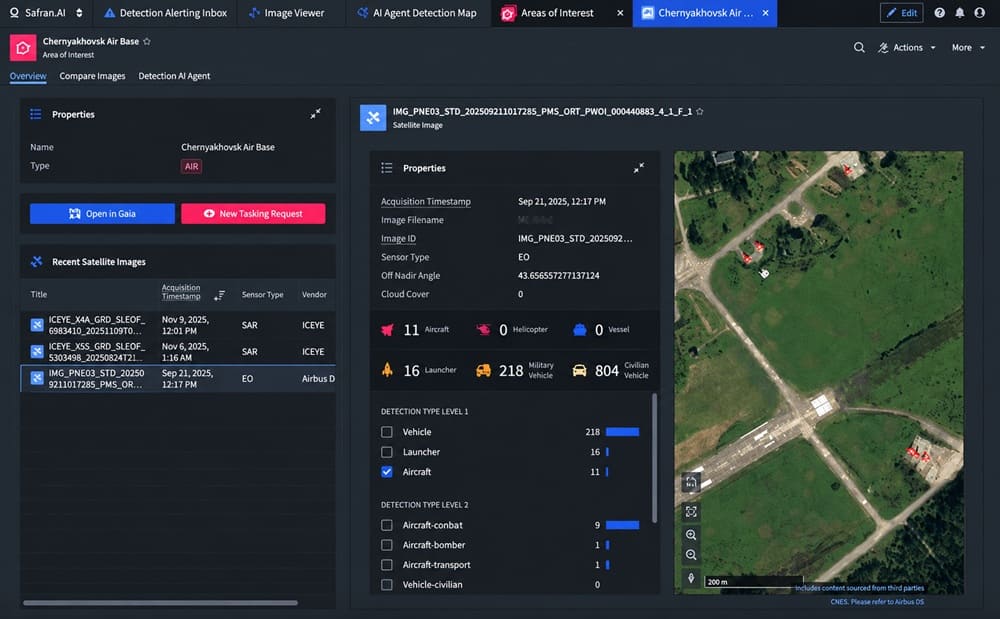Click the search magnifier icon
1000x619 pixels.
click(859, 47)
